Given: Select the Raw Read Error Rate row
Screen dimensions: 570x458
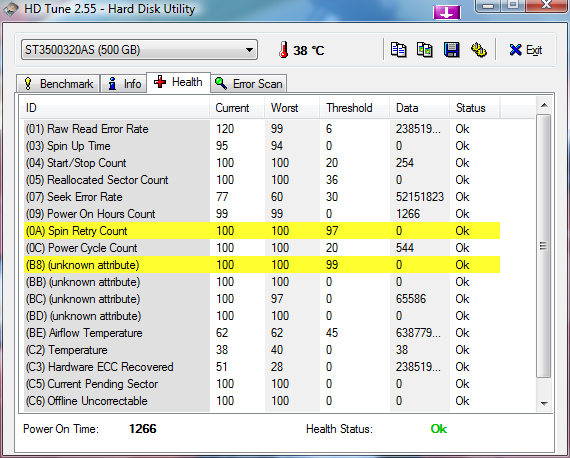Looking at the screenshot, I should pos(262,129).
